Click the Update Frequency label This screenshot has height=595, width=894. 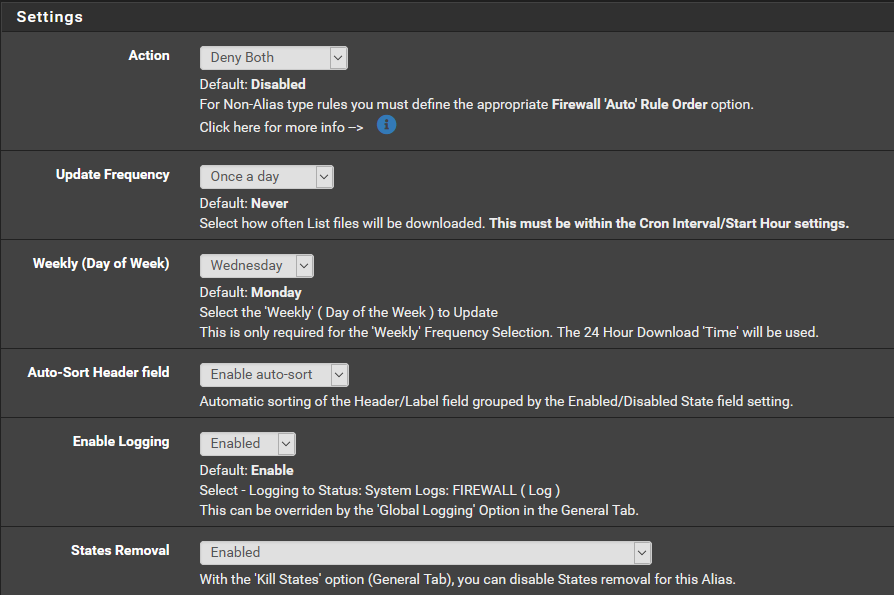(112, 173)
